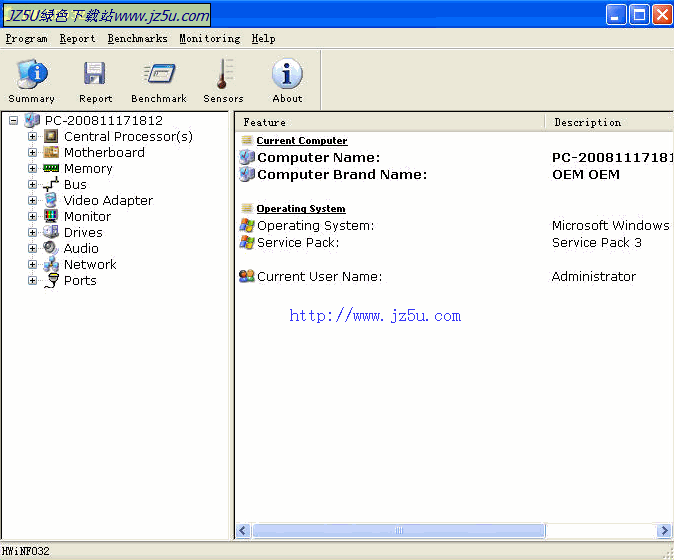Expand the Video Adapter node

[32, 200]
